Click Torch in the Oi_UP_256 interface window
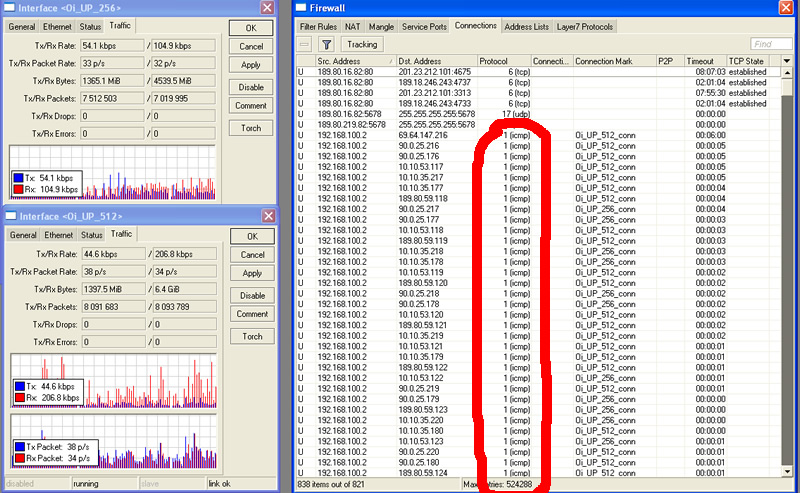Viewport: 800px width, 493px height. pyautogui.click(x=251, y=128)
